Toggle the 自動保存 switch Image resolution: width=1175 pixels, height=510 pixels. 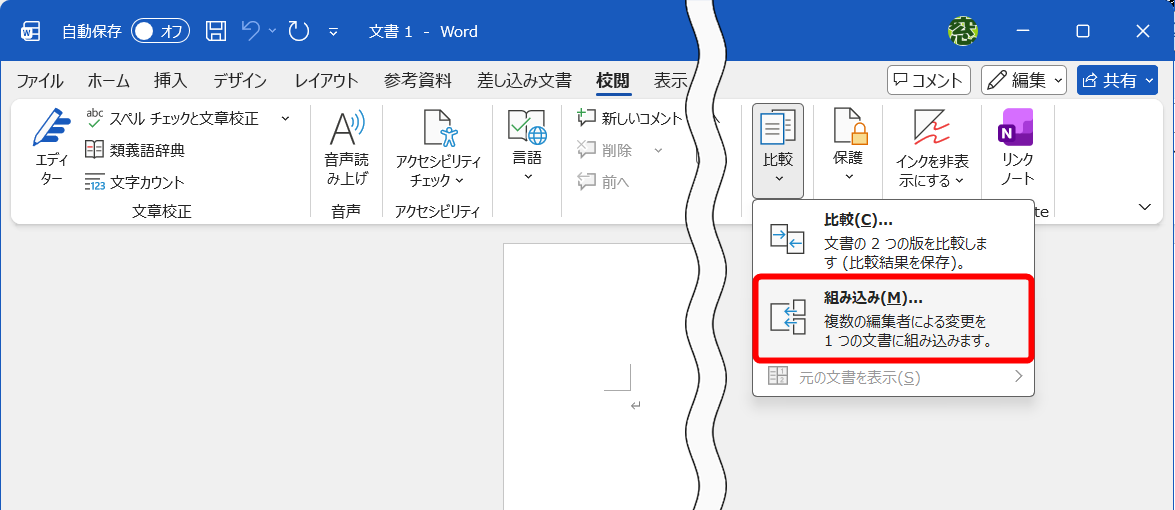pos(160,31)
